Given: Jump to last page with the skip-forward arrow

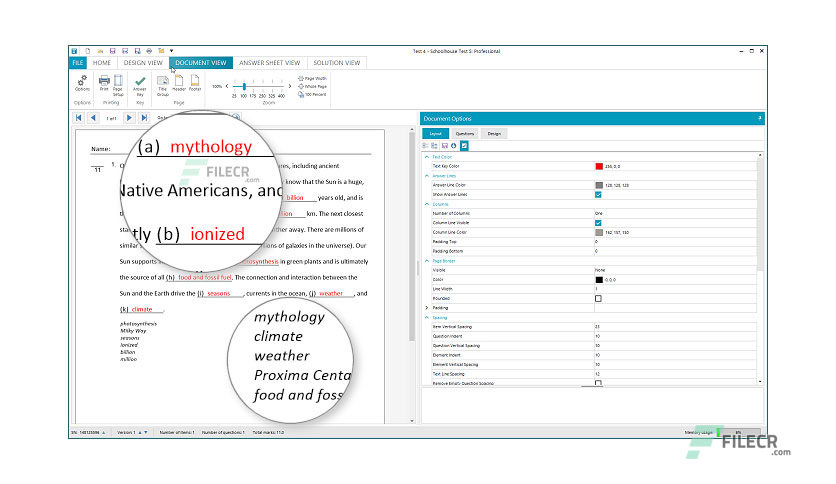Looking at the screenshot, I should point(143,118).
